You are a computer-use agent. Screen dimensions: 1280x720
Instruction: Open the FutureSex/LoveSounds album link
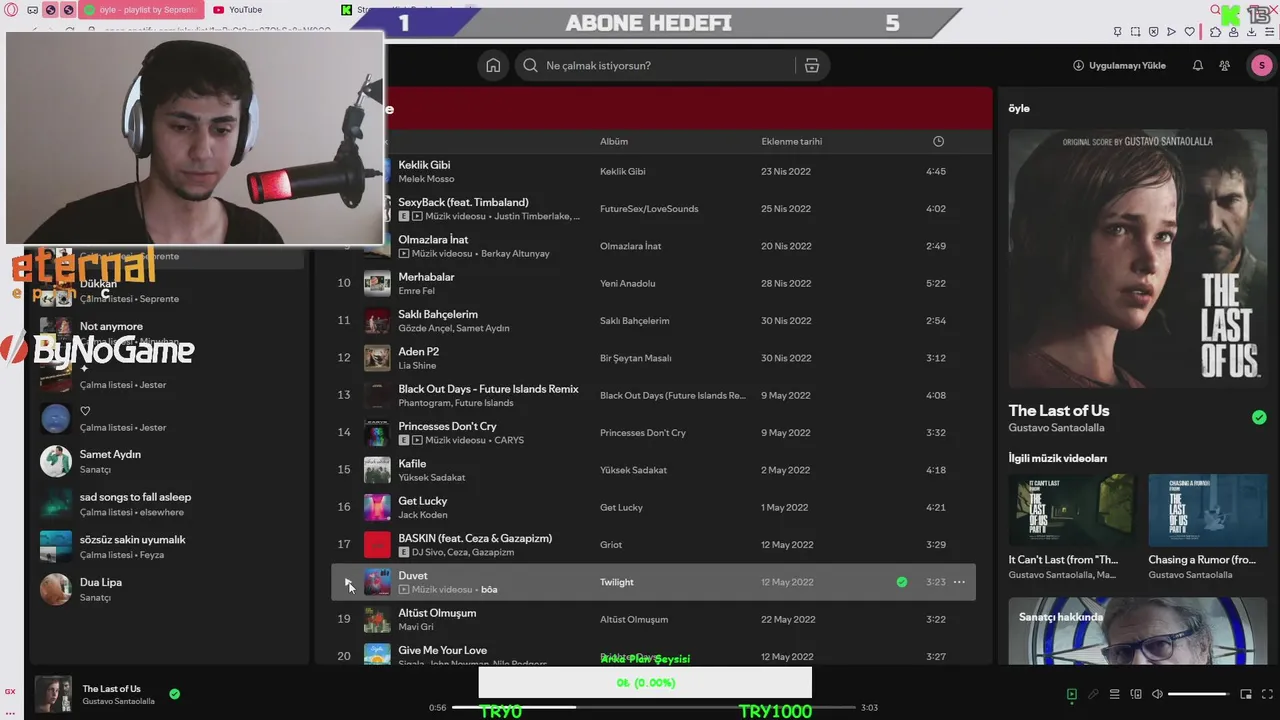pos(649,209)
